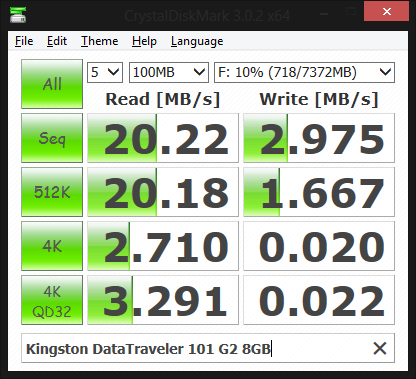This screenshot has width=416, height=379.
Task: Open the Help menu
Action: coord(144,41)
